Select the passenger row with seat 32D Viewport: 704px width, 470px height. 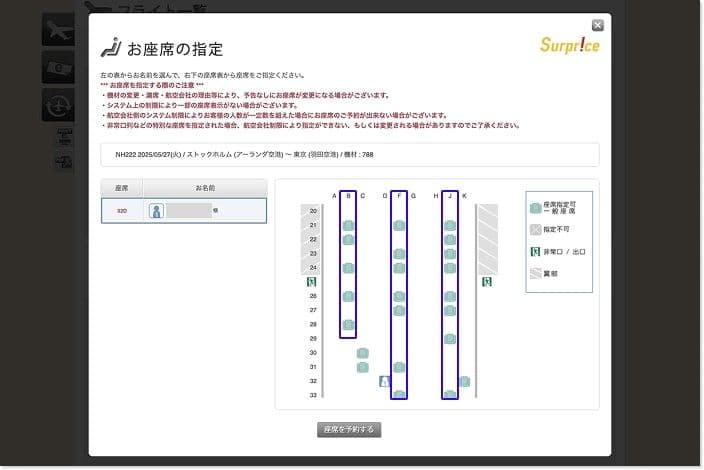pyautogui.click(x=184, y=211)
